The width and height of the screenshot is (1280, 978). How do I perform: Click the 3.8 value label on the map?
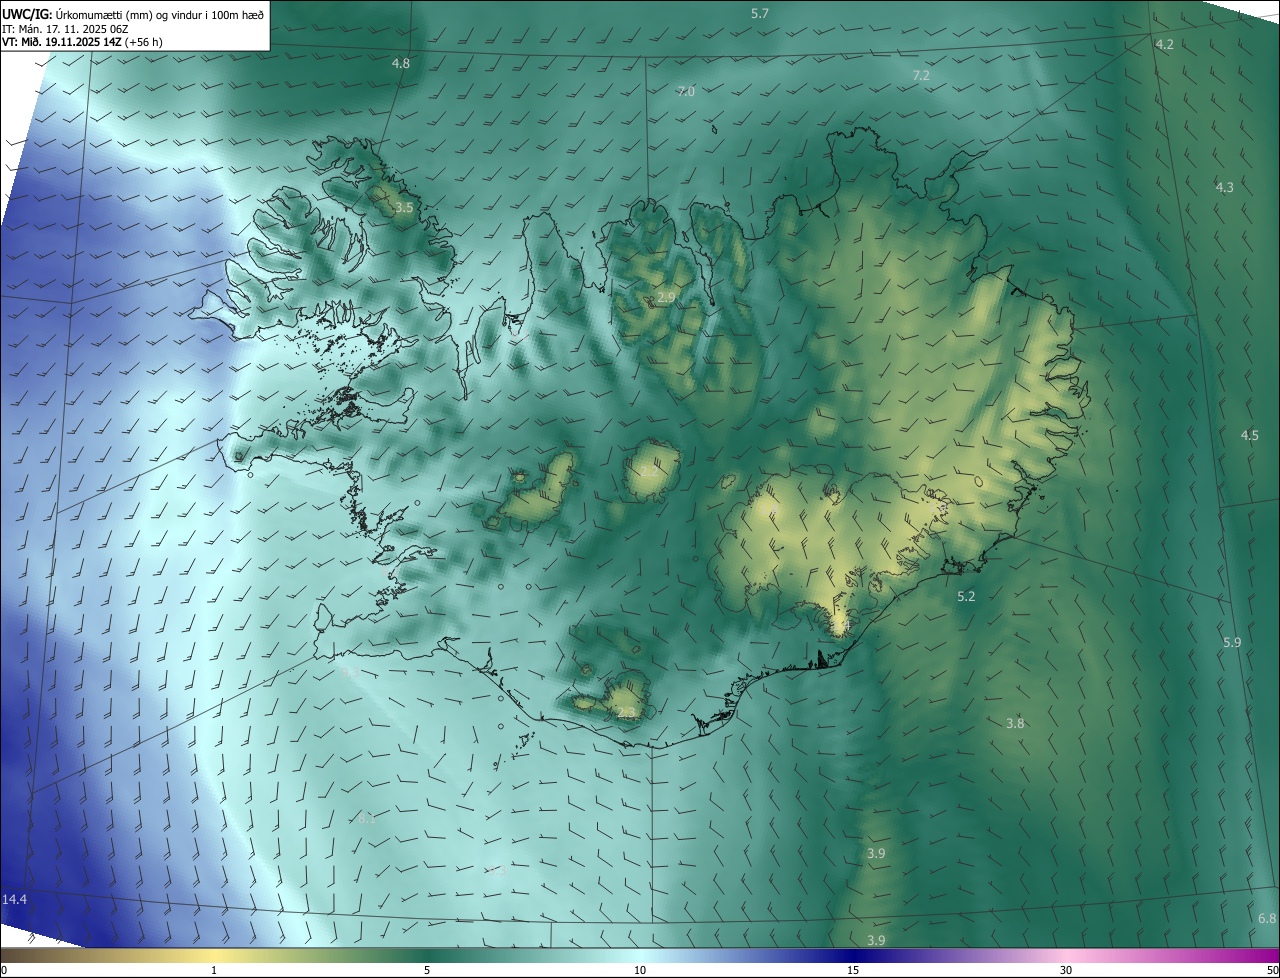(x=1015, y=723)
